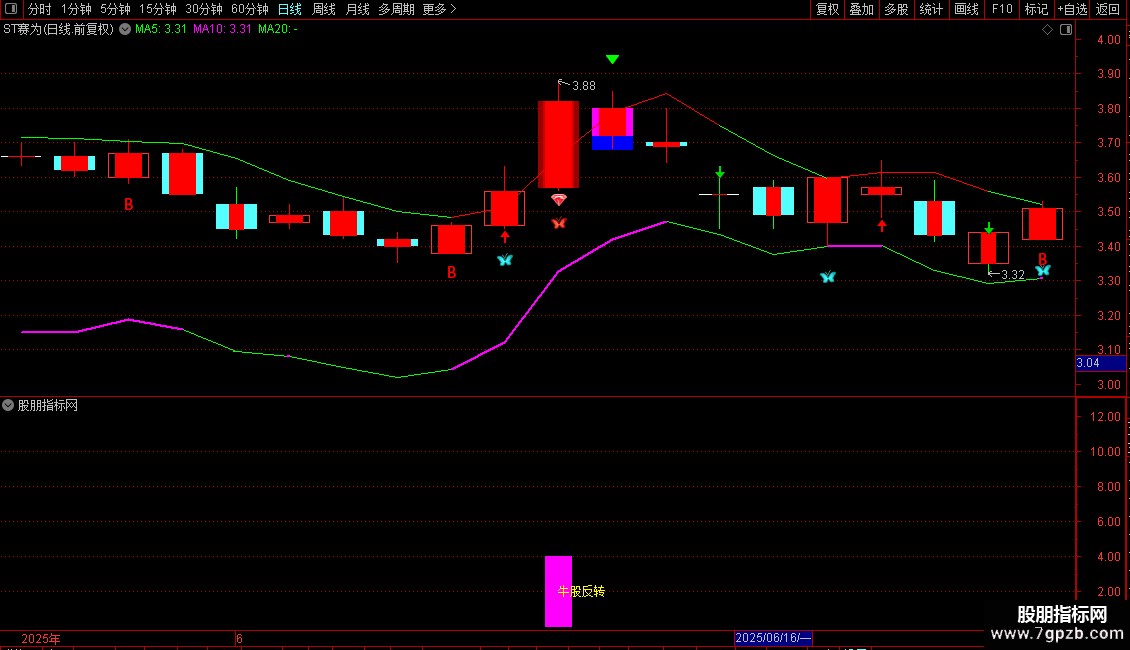
Task: Click the MA5: 3.31 legend value
Action: [161, 30]
